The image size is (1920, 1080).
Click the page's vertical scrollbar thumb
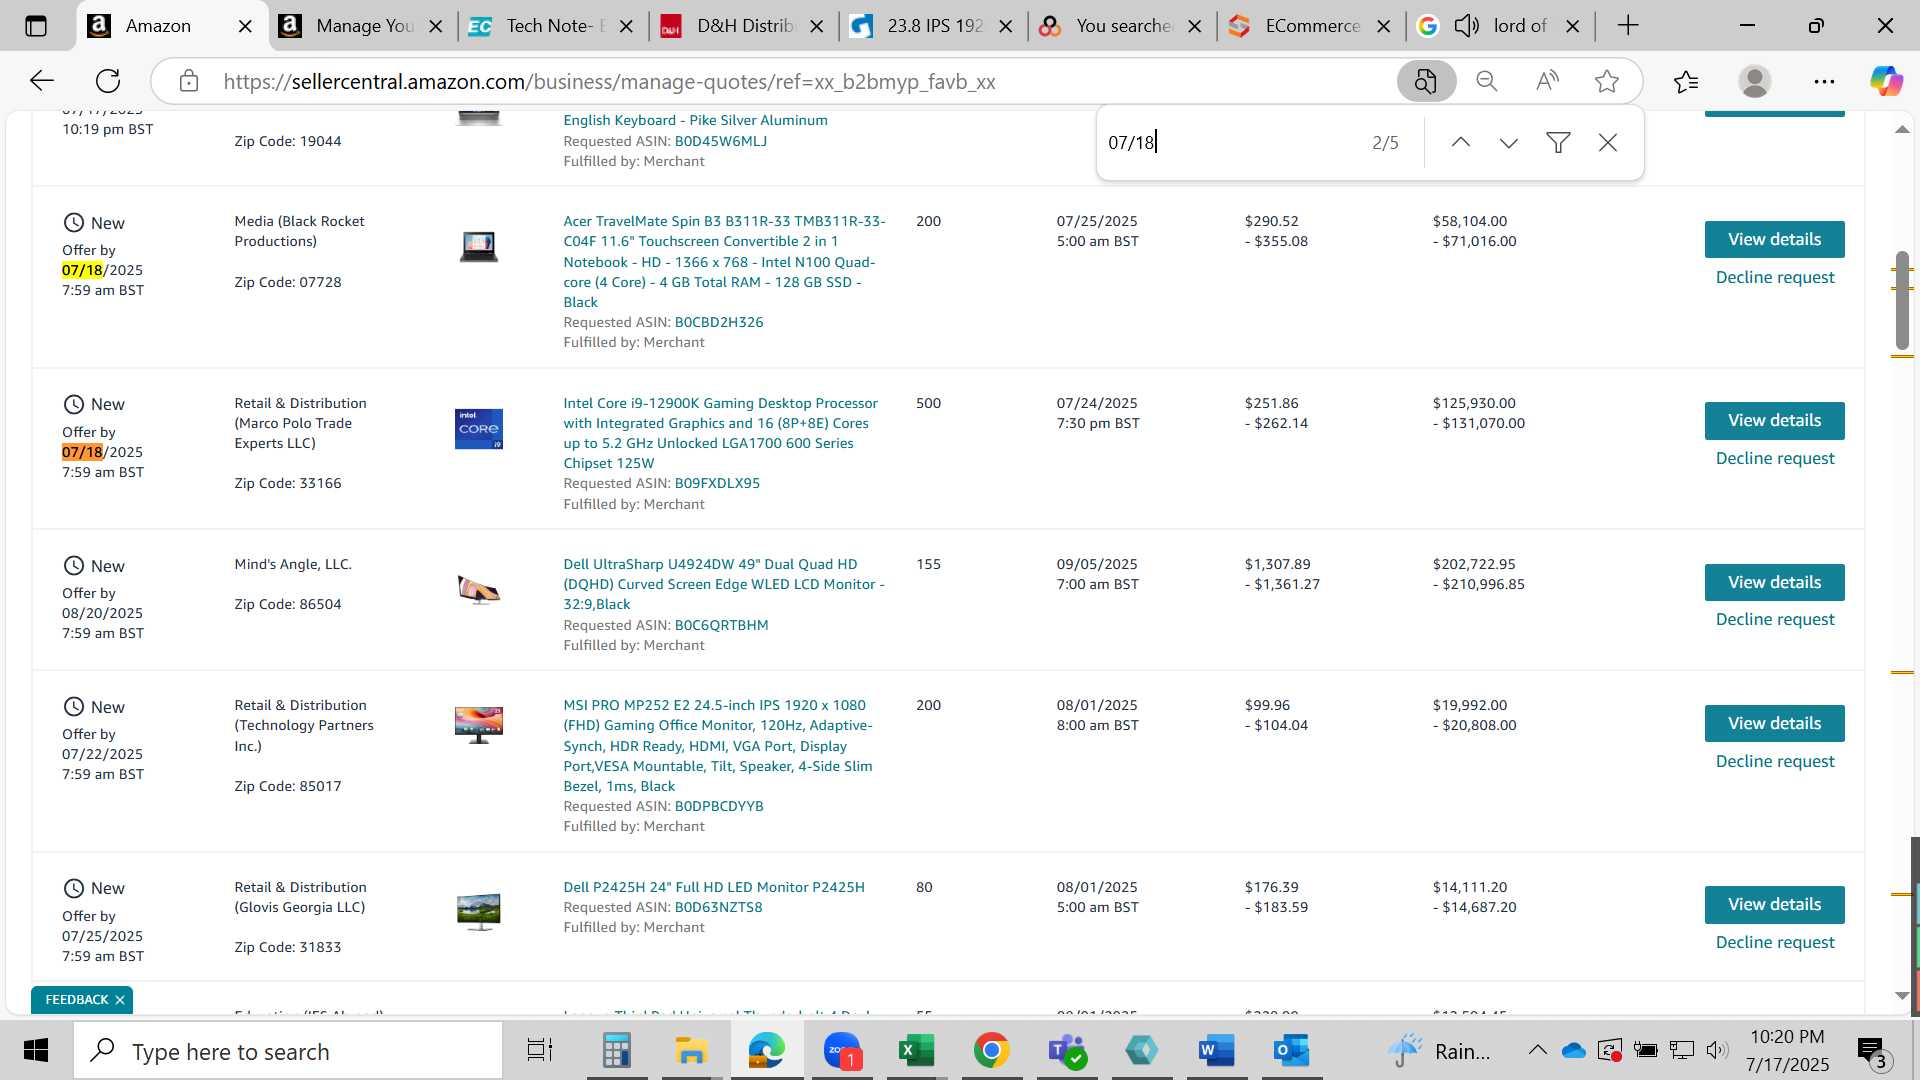tap(1902, 300)
